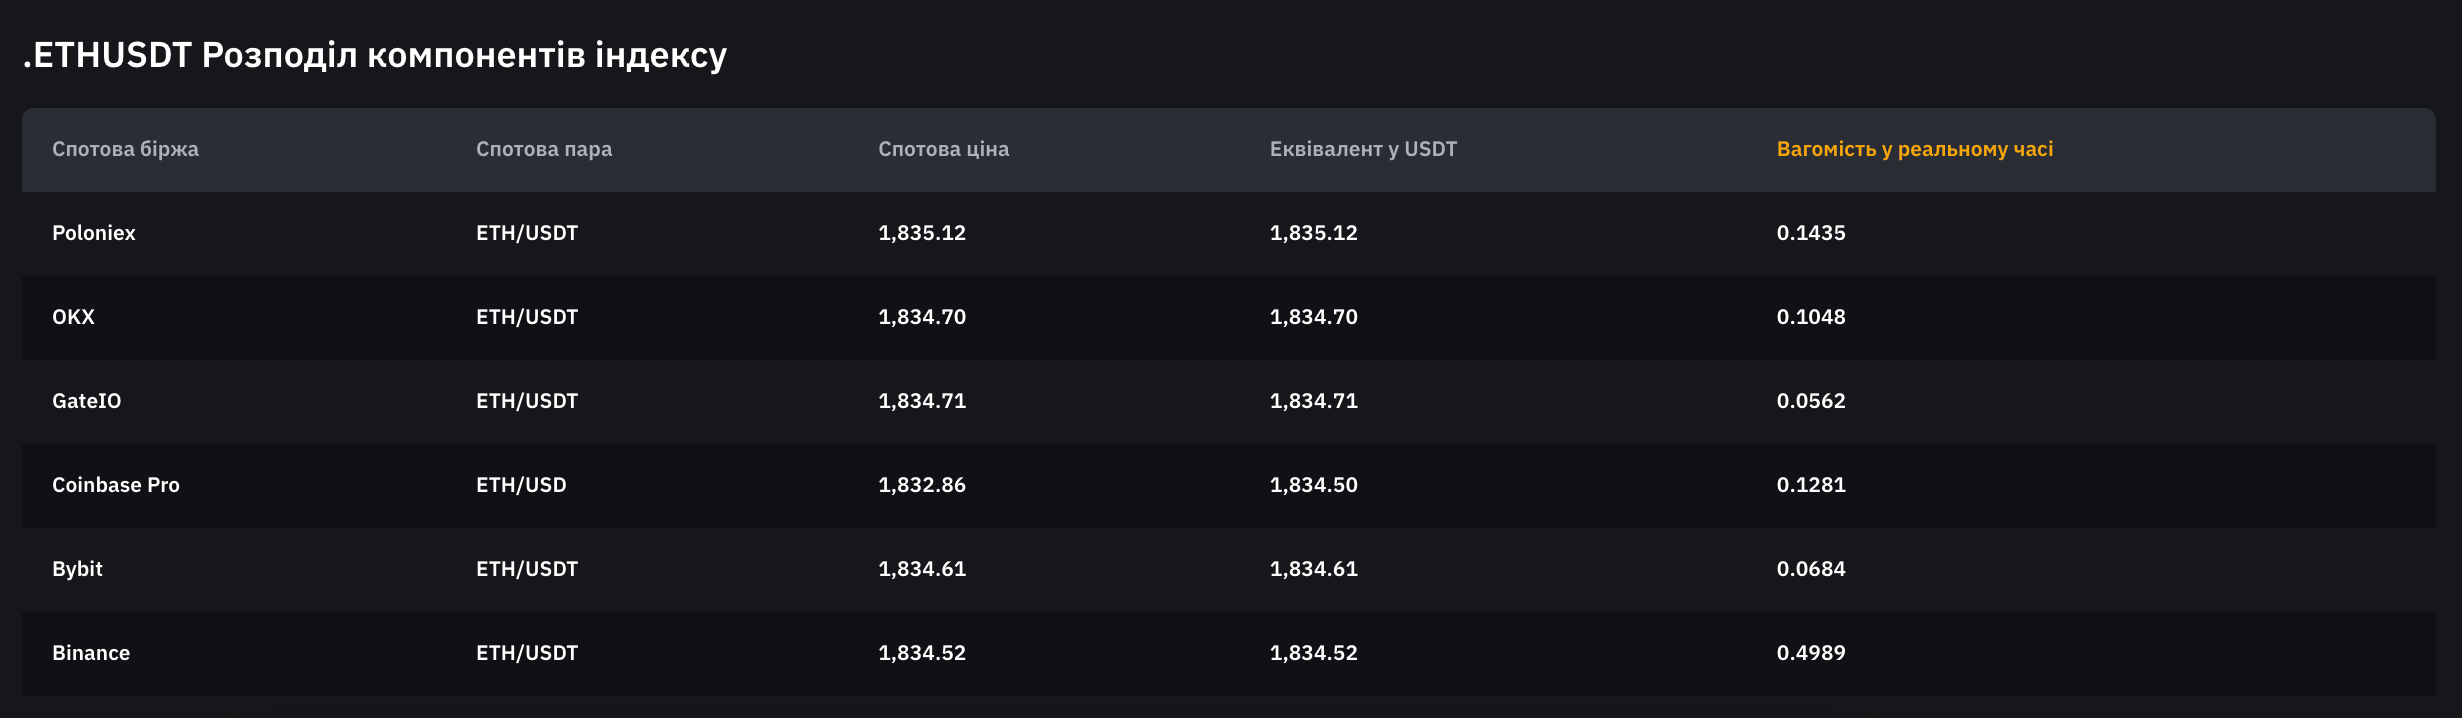Click GateIO USDT equivalent 1,834.71

pos(1313,401)
